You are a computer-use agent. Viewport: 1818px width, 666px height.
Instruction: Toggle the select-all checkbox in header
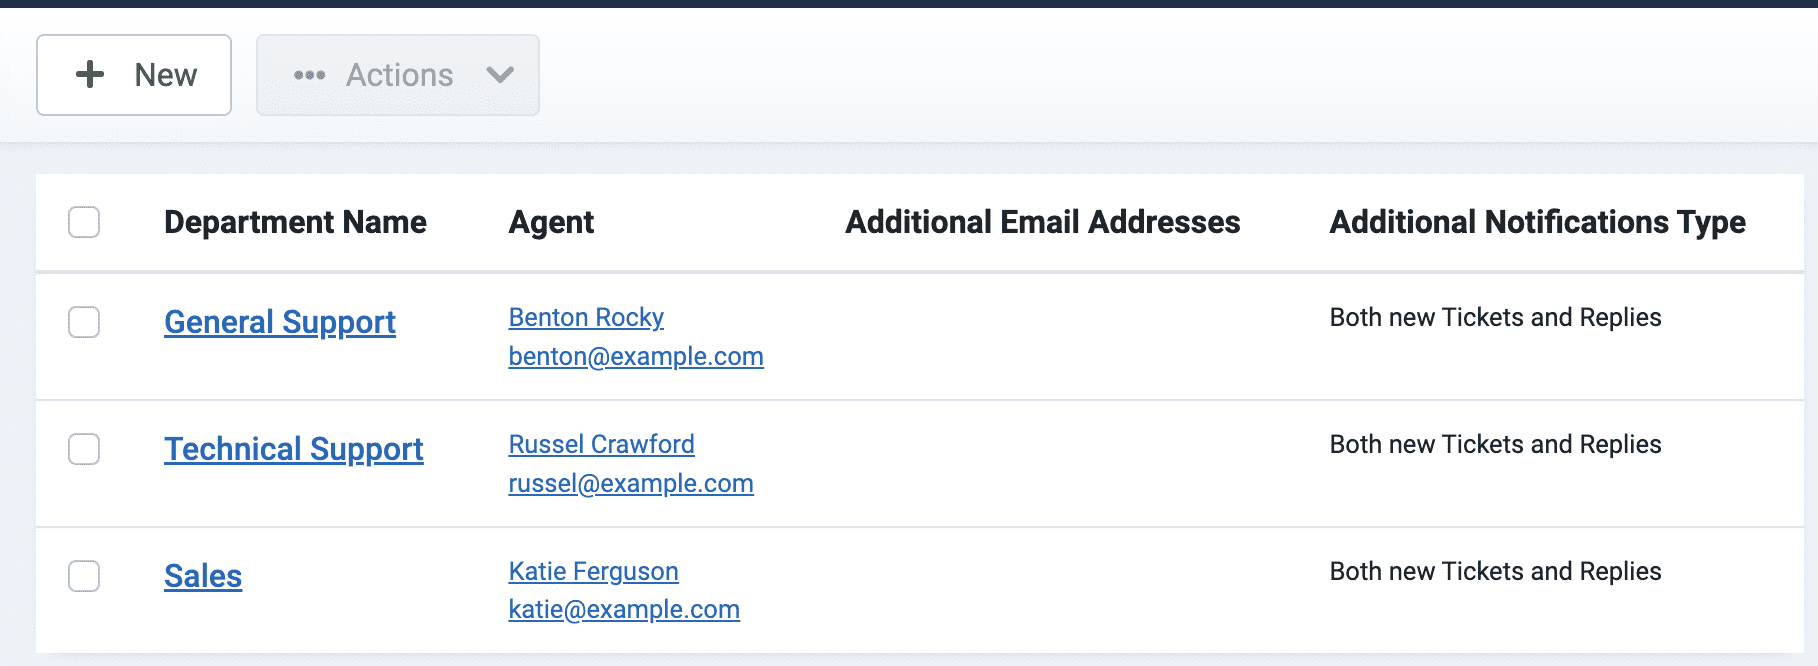click(x=84, y=222)
